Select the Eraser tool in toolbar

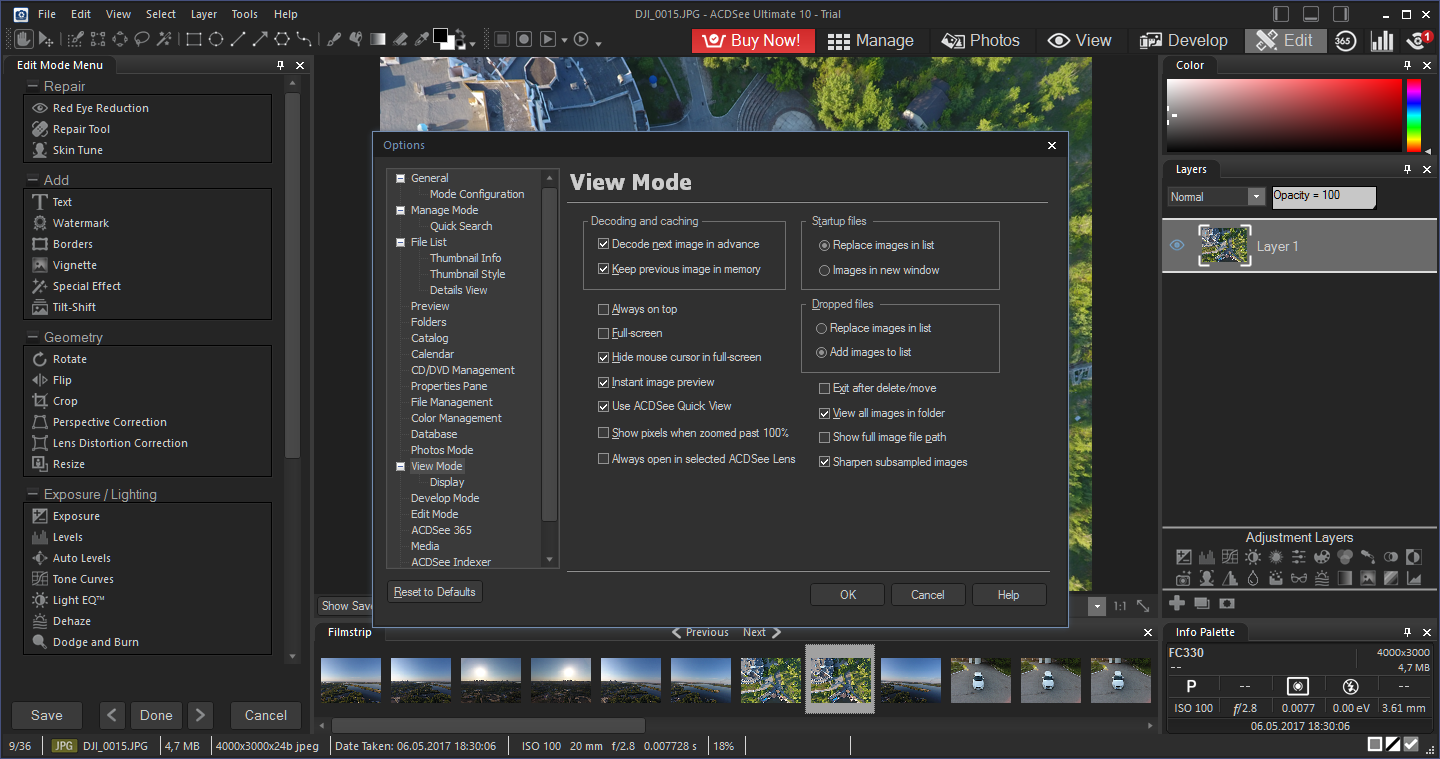(400, 39)
